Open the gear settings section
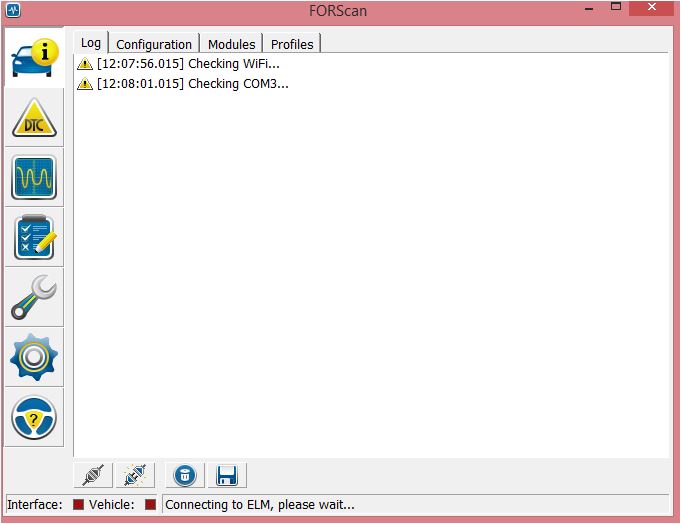The width and height of the screenshot is (681, 524). coord(34,357)
